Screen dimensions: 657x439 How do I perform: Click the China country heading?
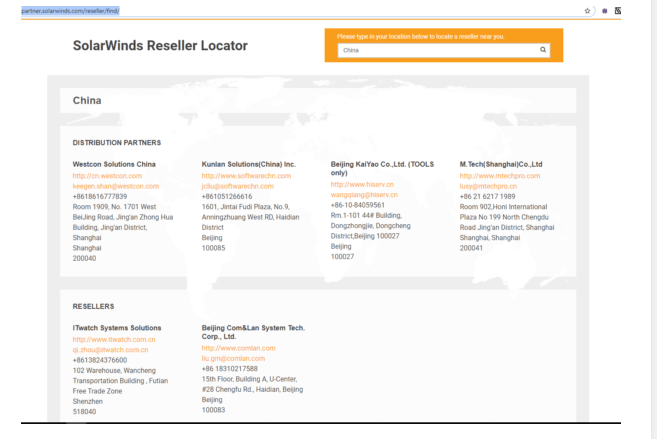(x=87, y=101)
